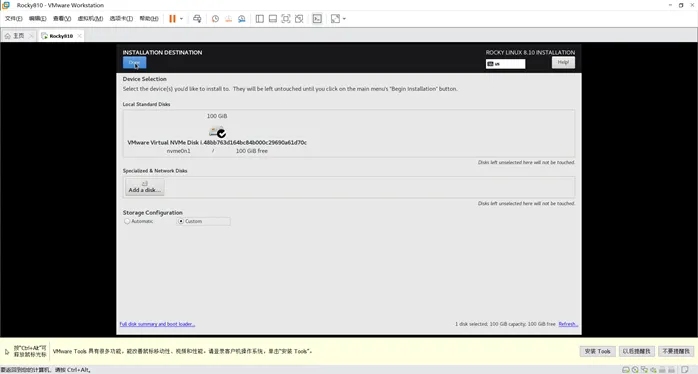698x374 pixels.
Task: Click the '100 GiB' size label above disk
Action: pos(217,116)
